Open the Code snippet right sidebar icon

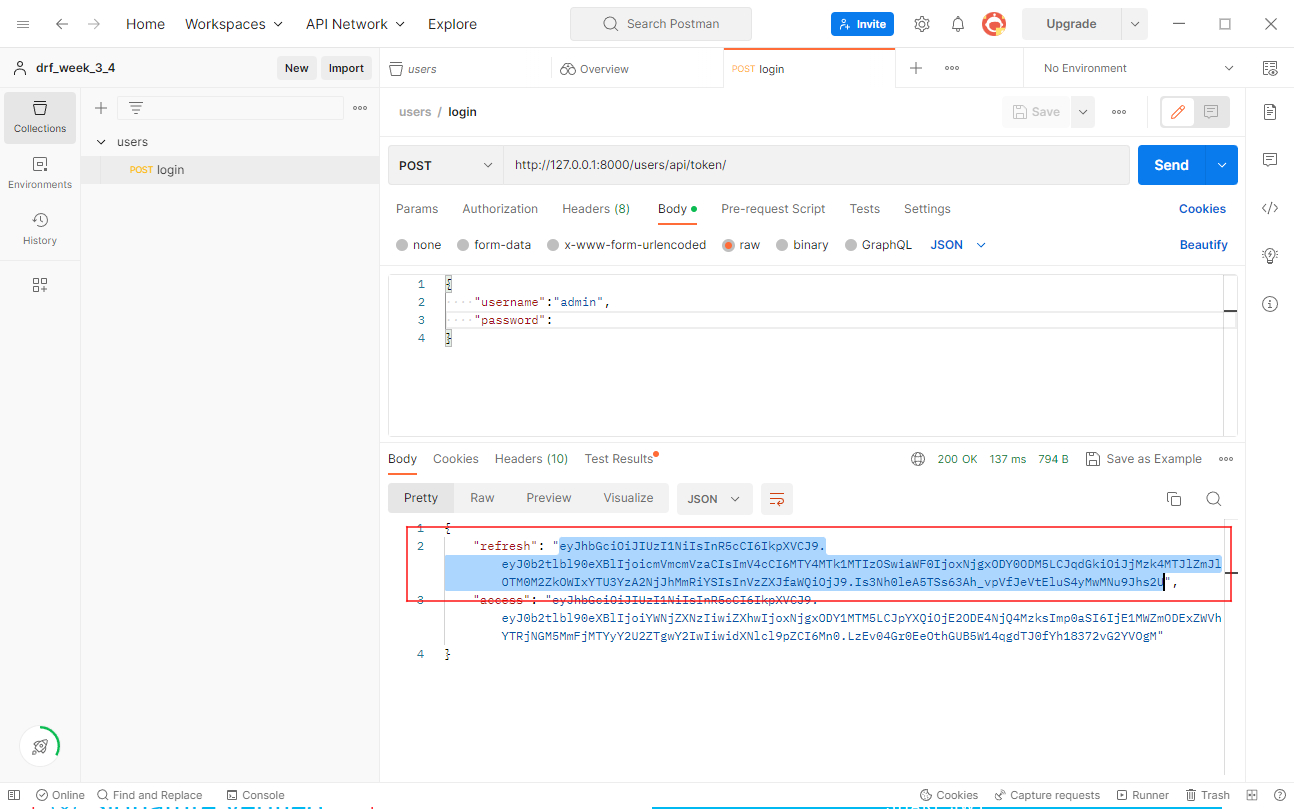point(1270,208)
